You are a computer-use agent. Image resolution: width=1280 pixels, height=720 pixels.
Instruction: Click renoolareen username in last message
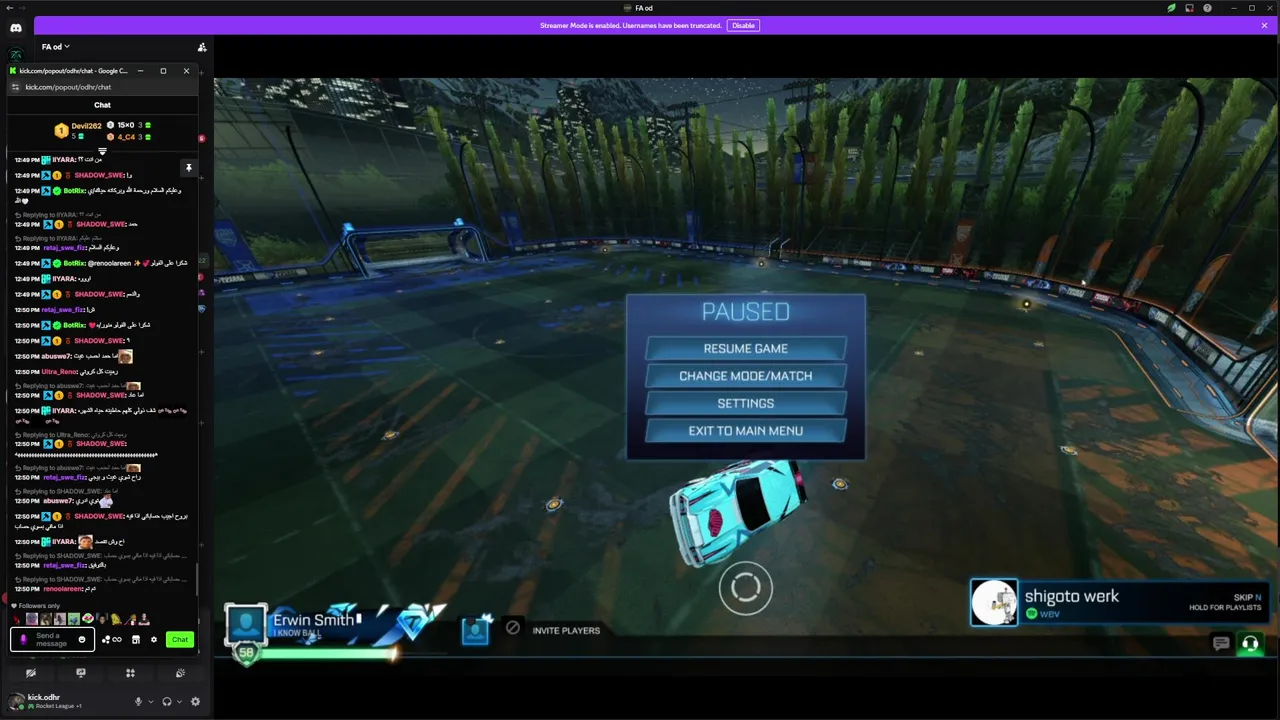[x=63, y=589]
